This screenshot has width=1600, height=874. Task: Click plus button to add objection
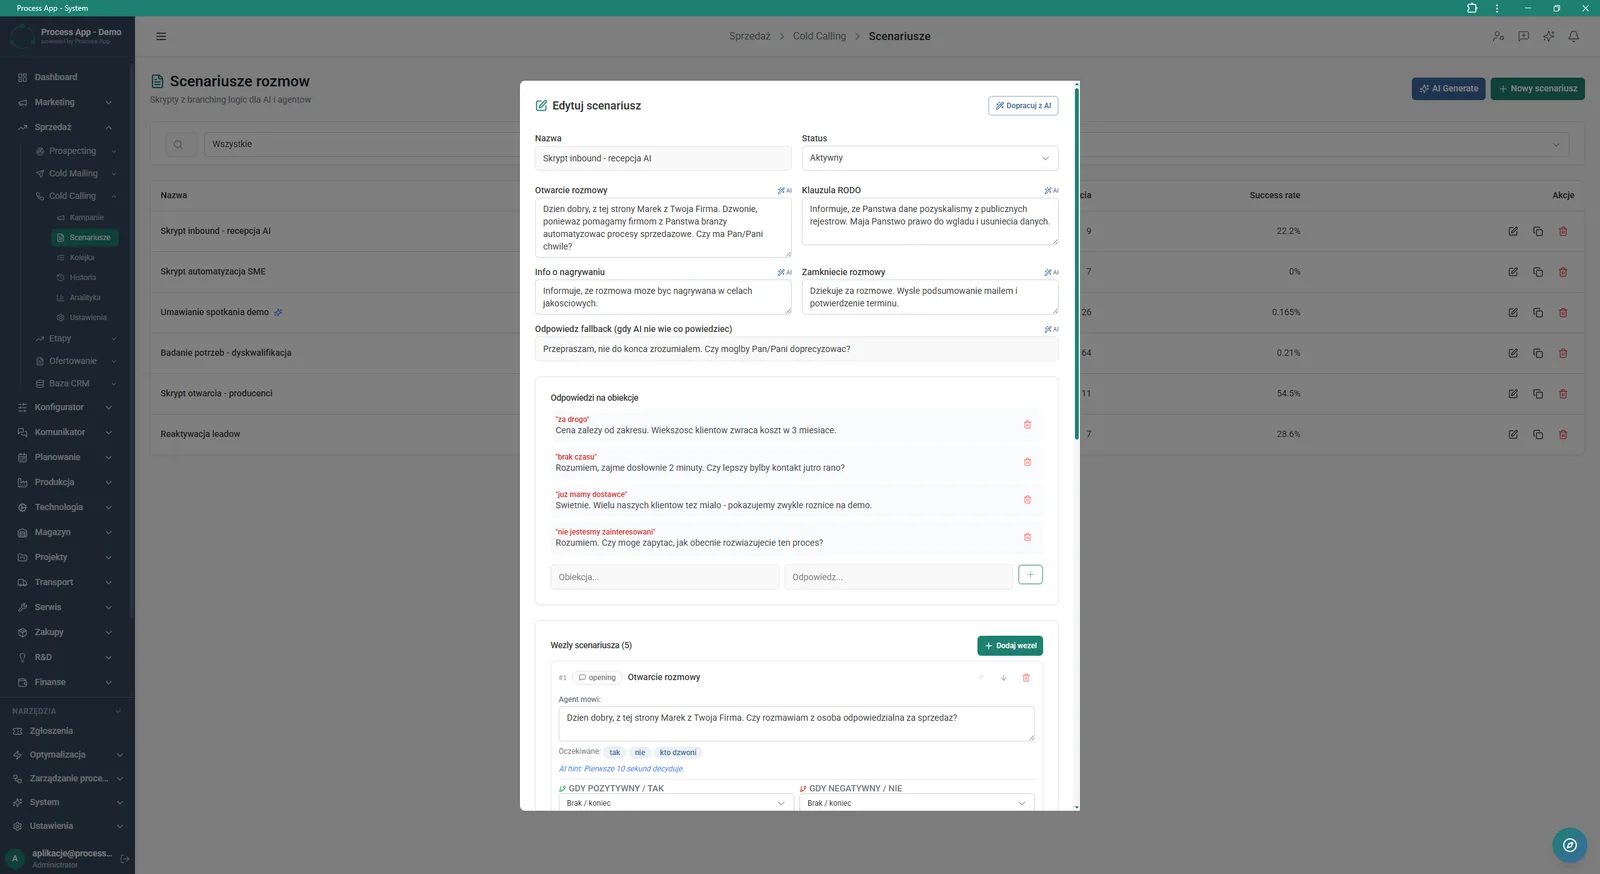point(1030,575)
